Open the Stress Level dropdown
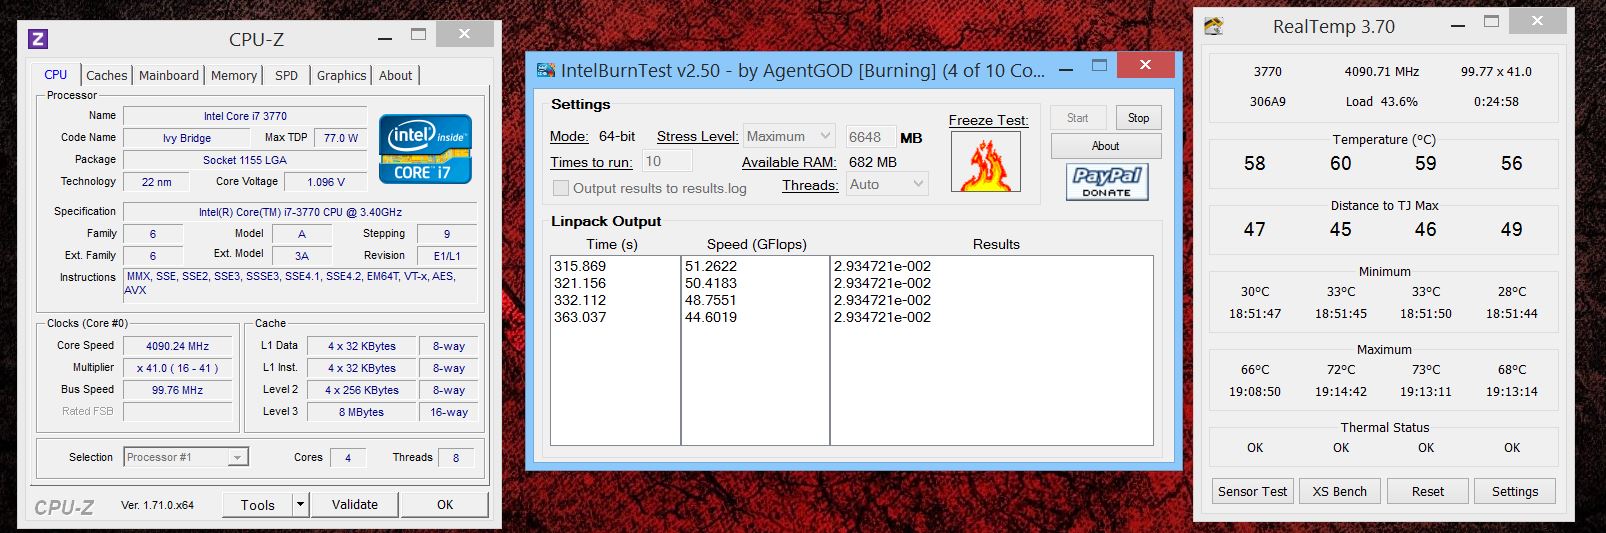This screenshot has width=1606, height=533. (x=789, y=136)
